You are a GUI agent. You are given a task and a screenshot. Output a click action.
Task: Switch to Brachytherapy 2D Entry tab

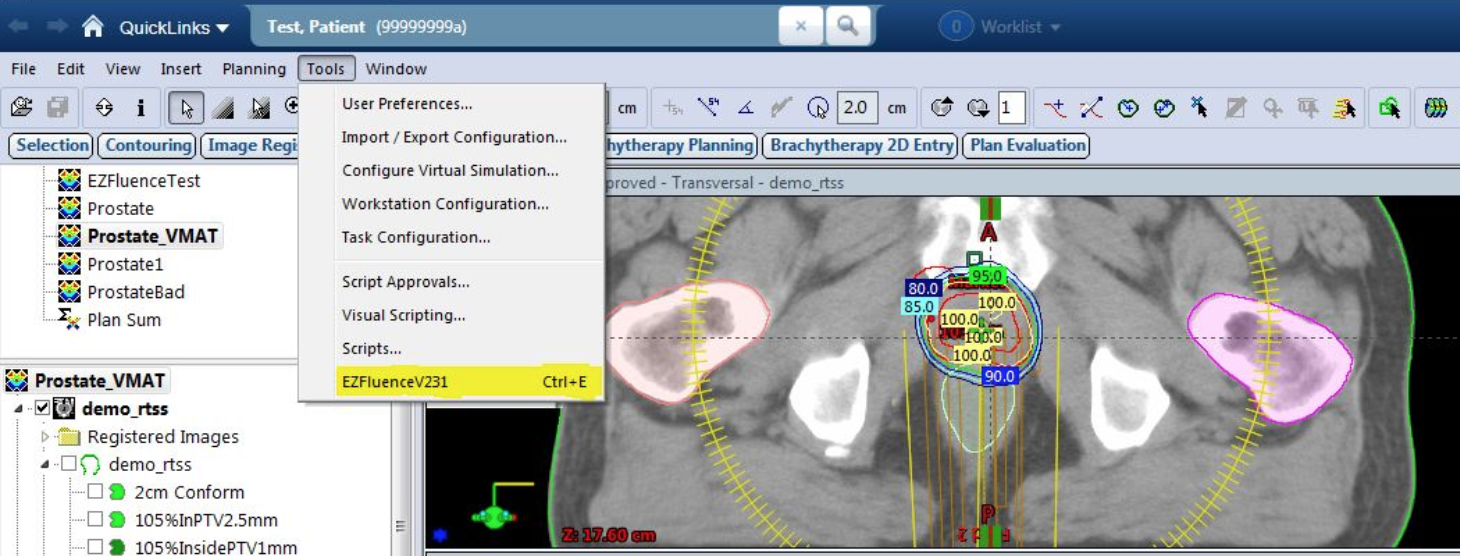[x=862, y=145]
